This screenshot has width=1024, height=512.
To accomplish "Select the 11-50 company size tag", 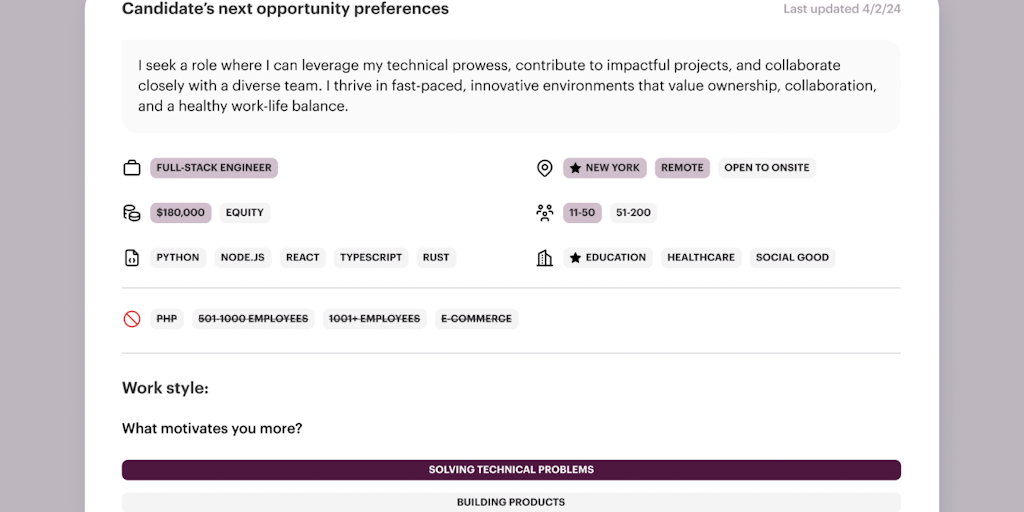I will 582,213.
